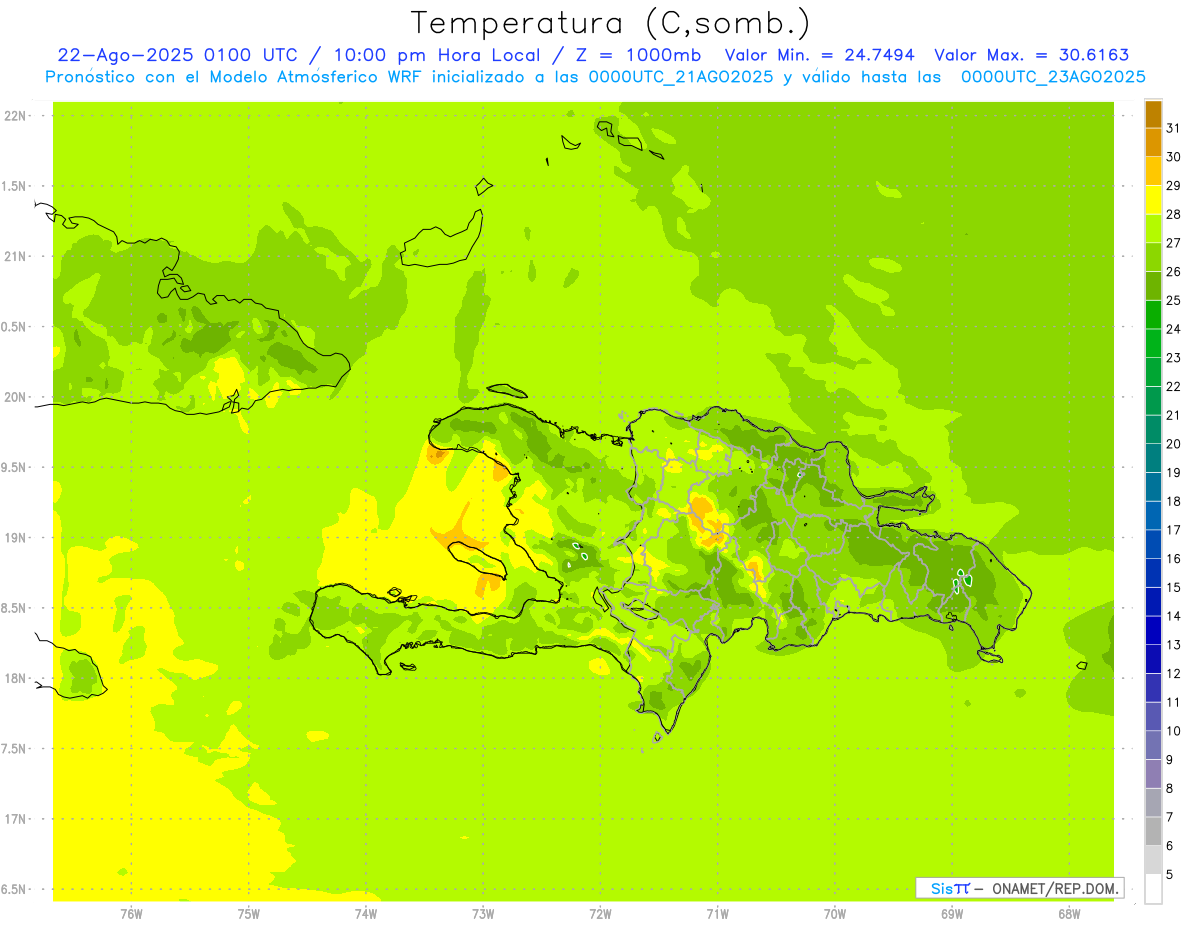Click the legend value 23
Screen dimensions: 1200x927
[x=1173, y=358]
